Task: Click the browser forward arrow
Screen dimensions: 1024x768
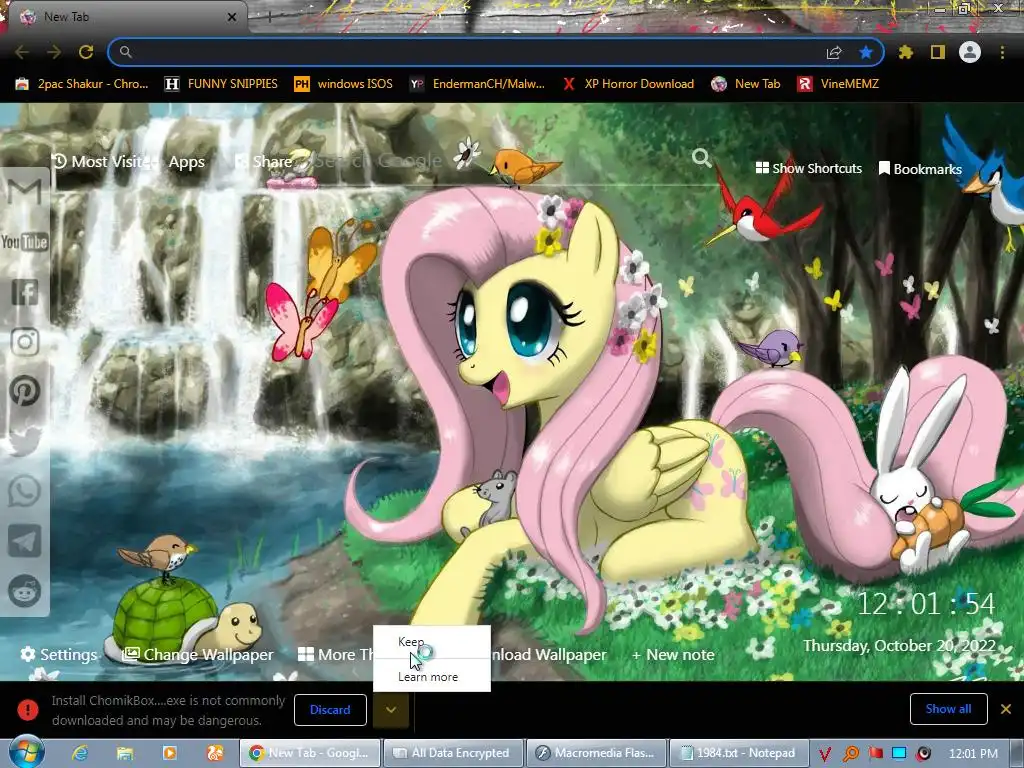Action: pyautogui.click(x=54, y=52)
